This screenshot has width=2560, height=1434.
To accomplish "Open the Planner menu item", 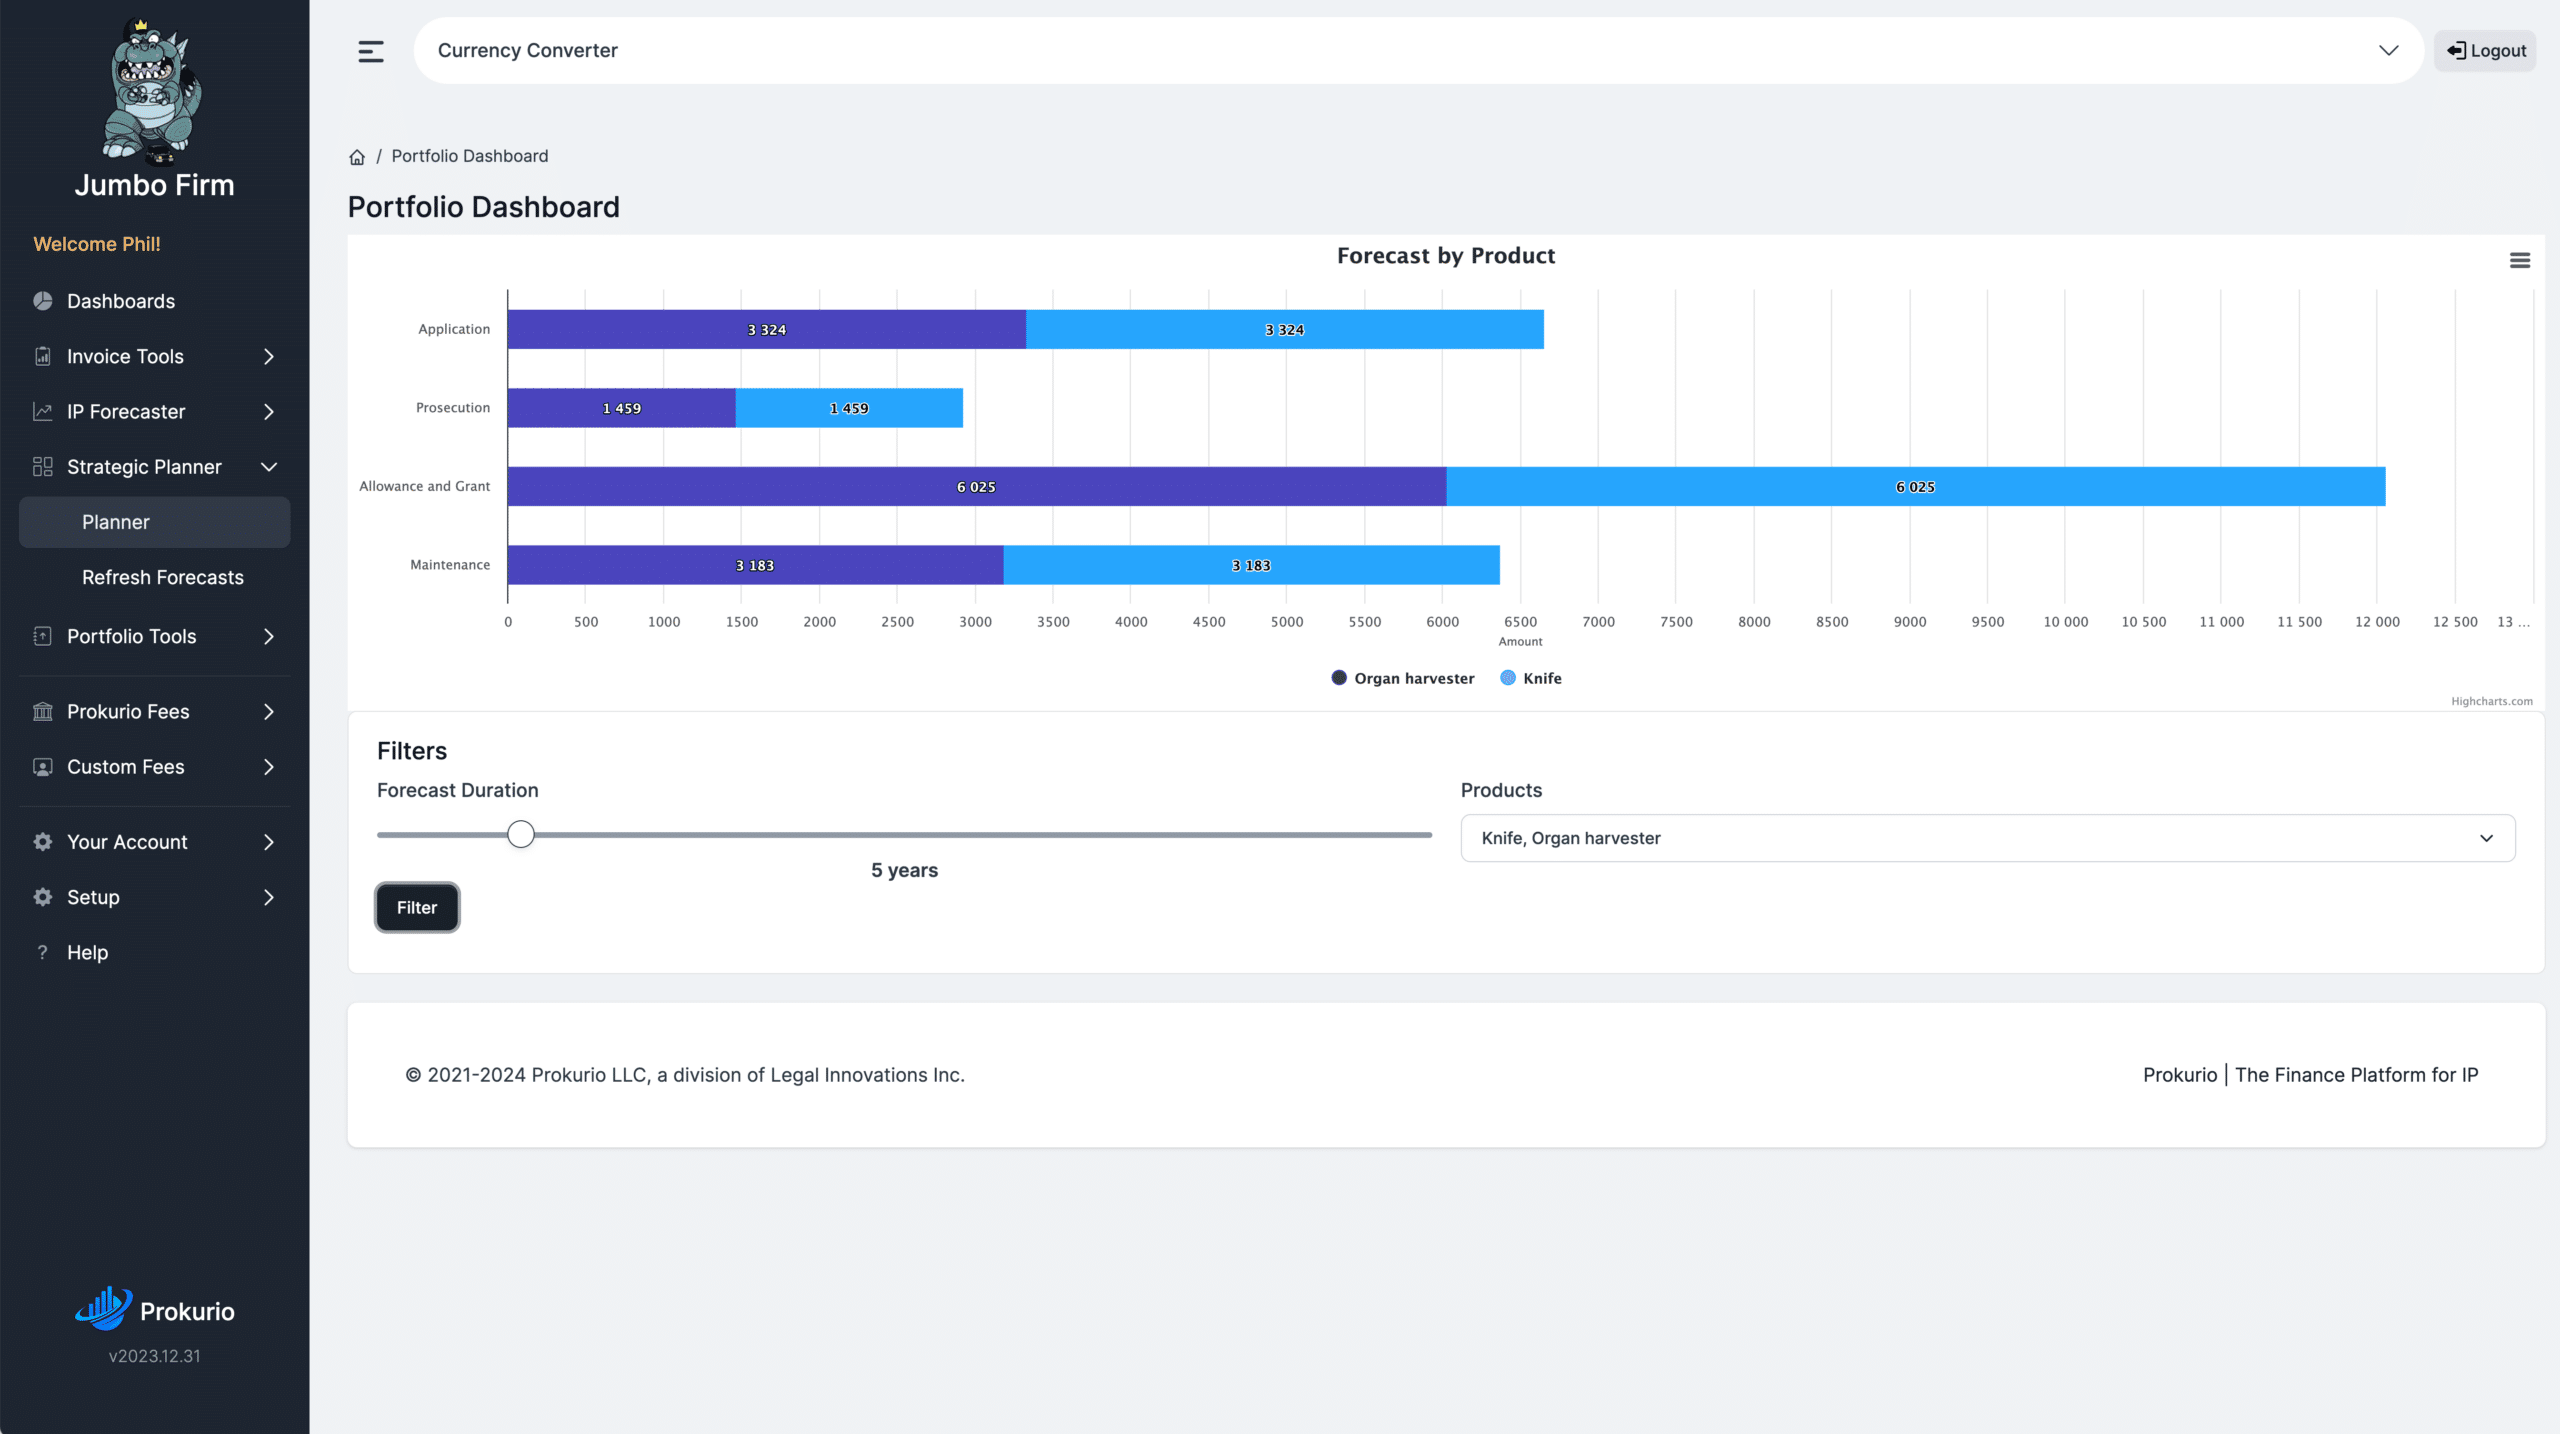I will 155,522.
